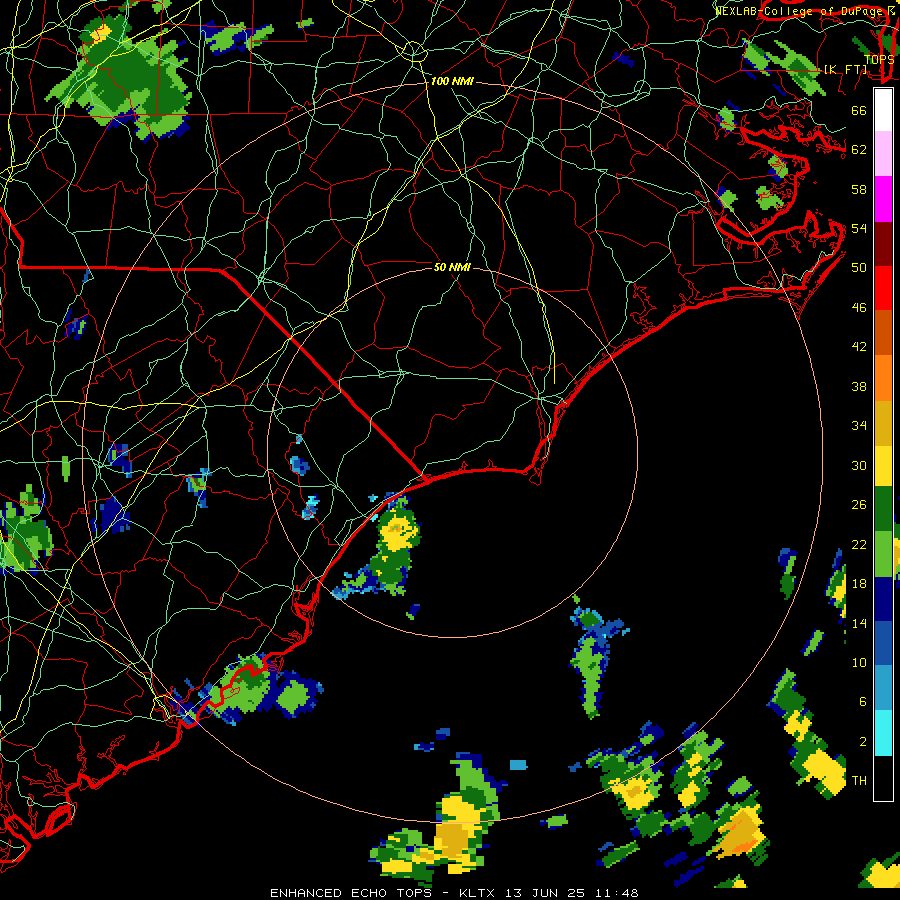Click the bright red legend swatch
900x900 pixels.
coord(883,288)
